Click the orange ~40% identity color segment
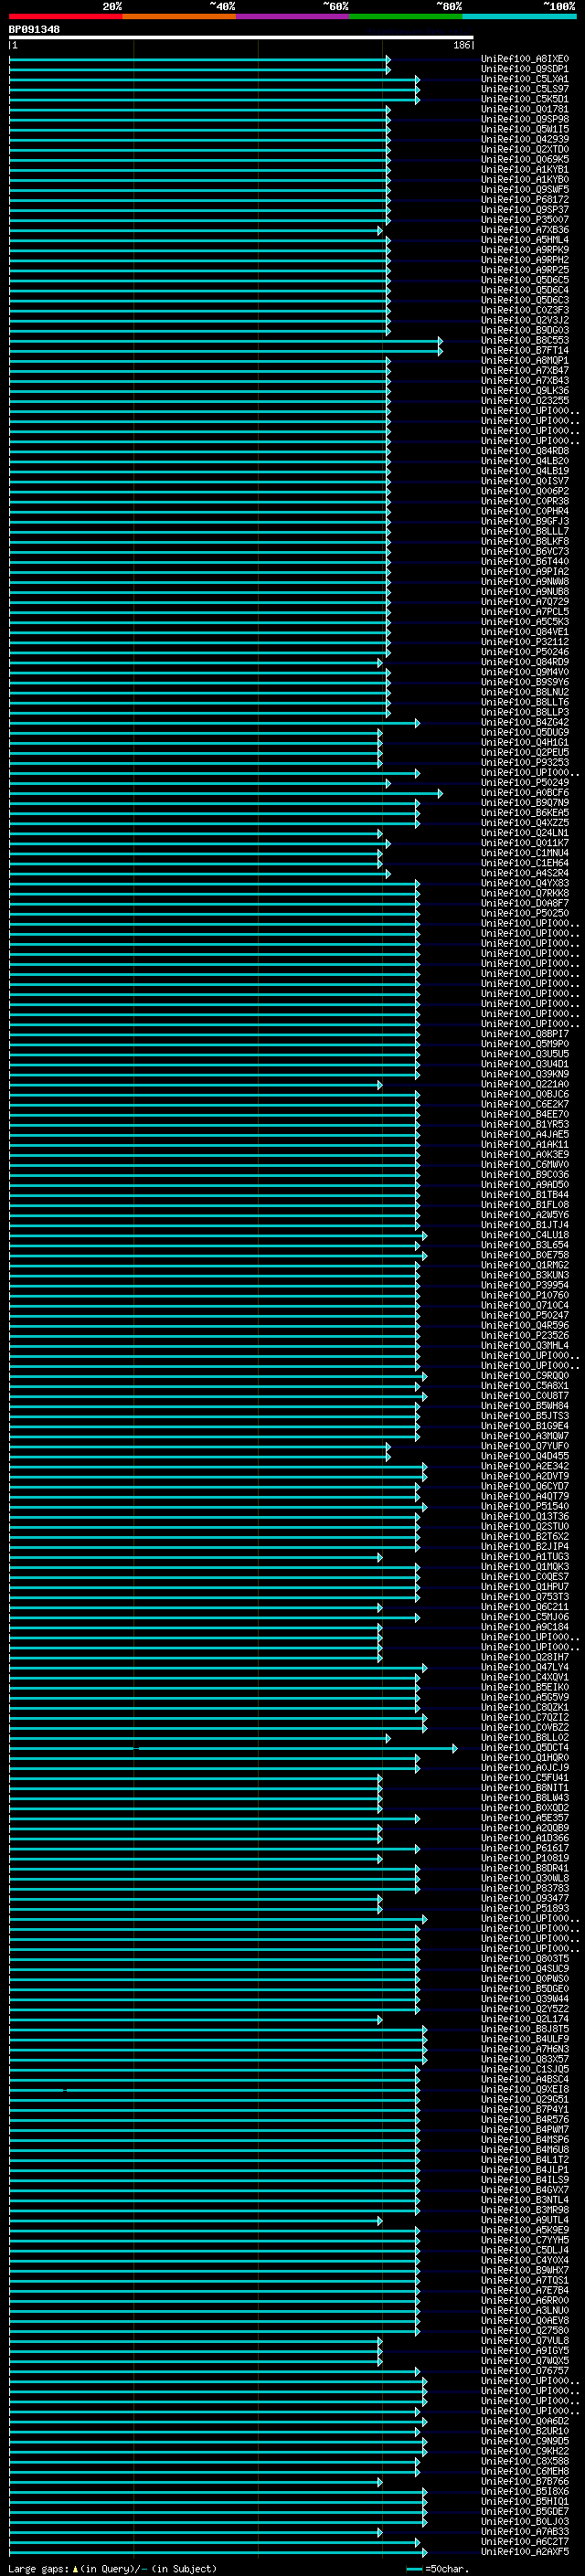 pyautogui.click(x=179, y=16)
